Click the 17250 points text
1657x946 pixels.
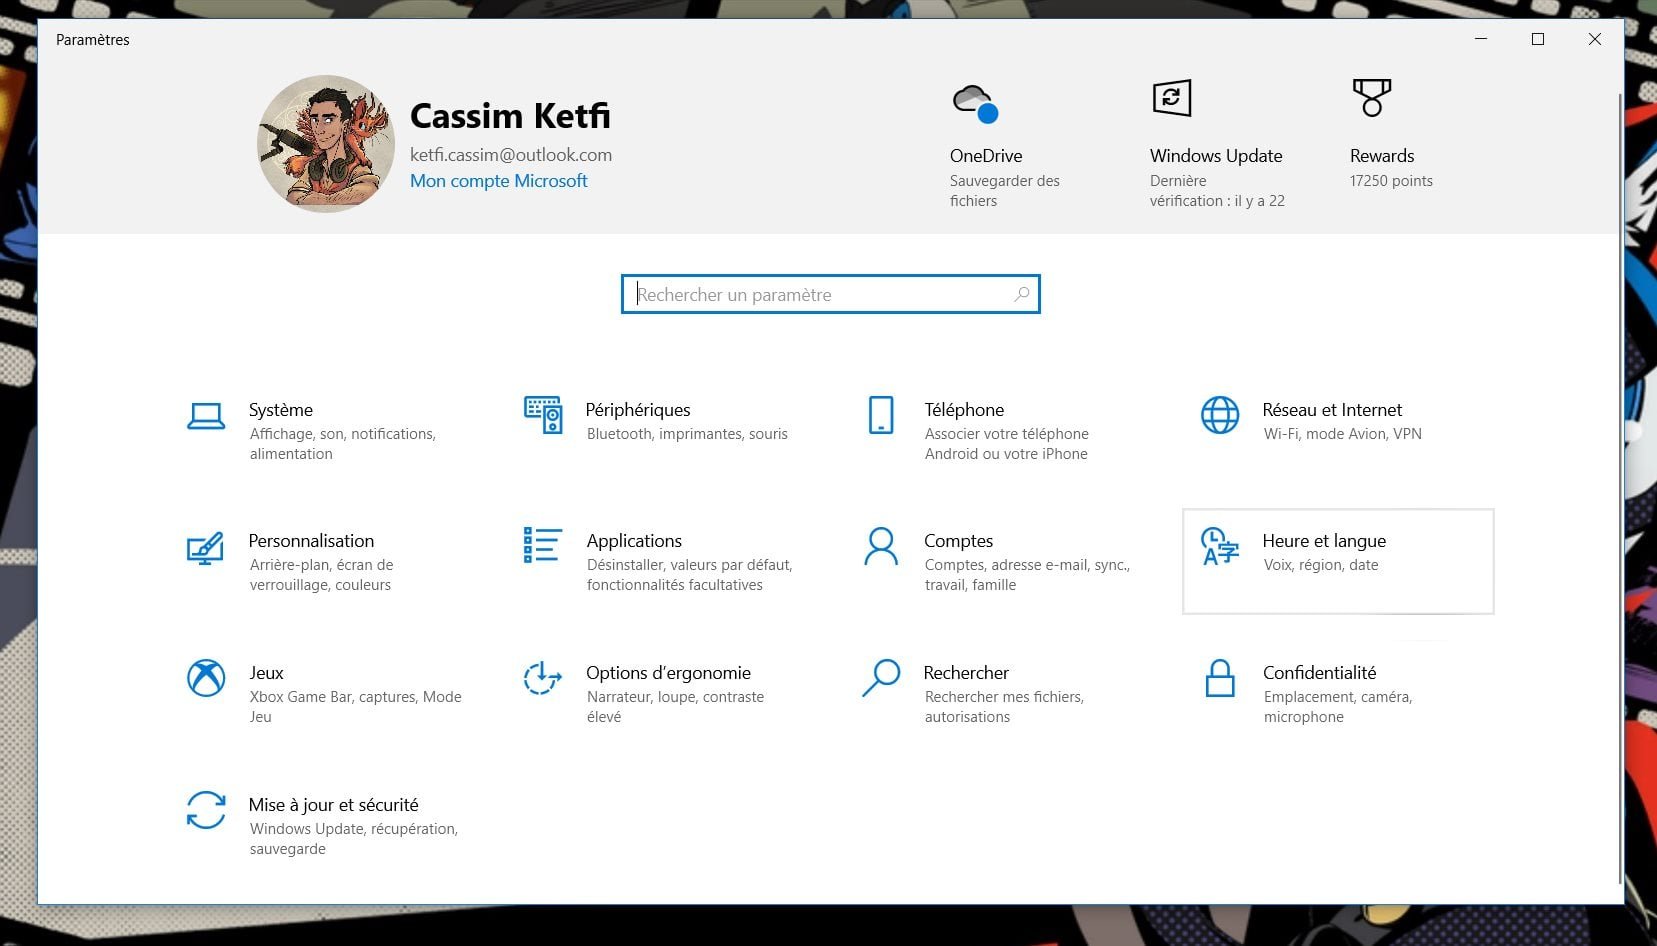pyautogui.click(x=1391, y=181)
